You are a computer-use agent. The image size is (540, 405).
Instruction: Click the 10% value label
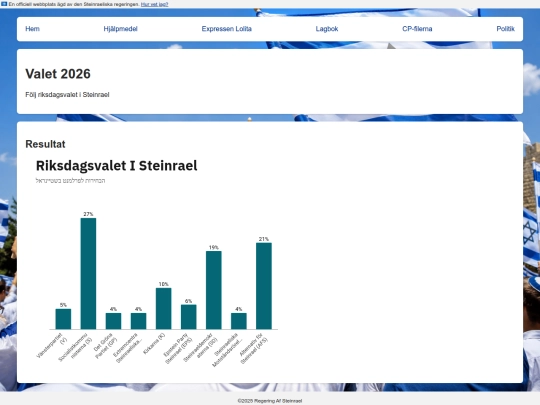click(164, 284)
